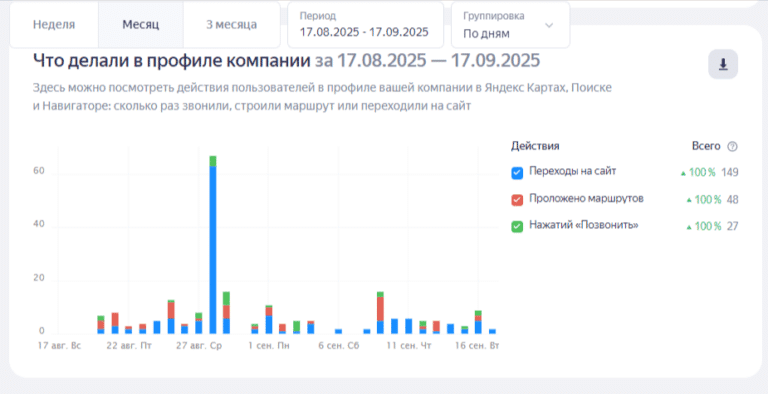Toggle the Нажатий «Позвонить» checkbox
The height and width of the screenshot is (394, 768).
tap(517, 226)
